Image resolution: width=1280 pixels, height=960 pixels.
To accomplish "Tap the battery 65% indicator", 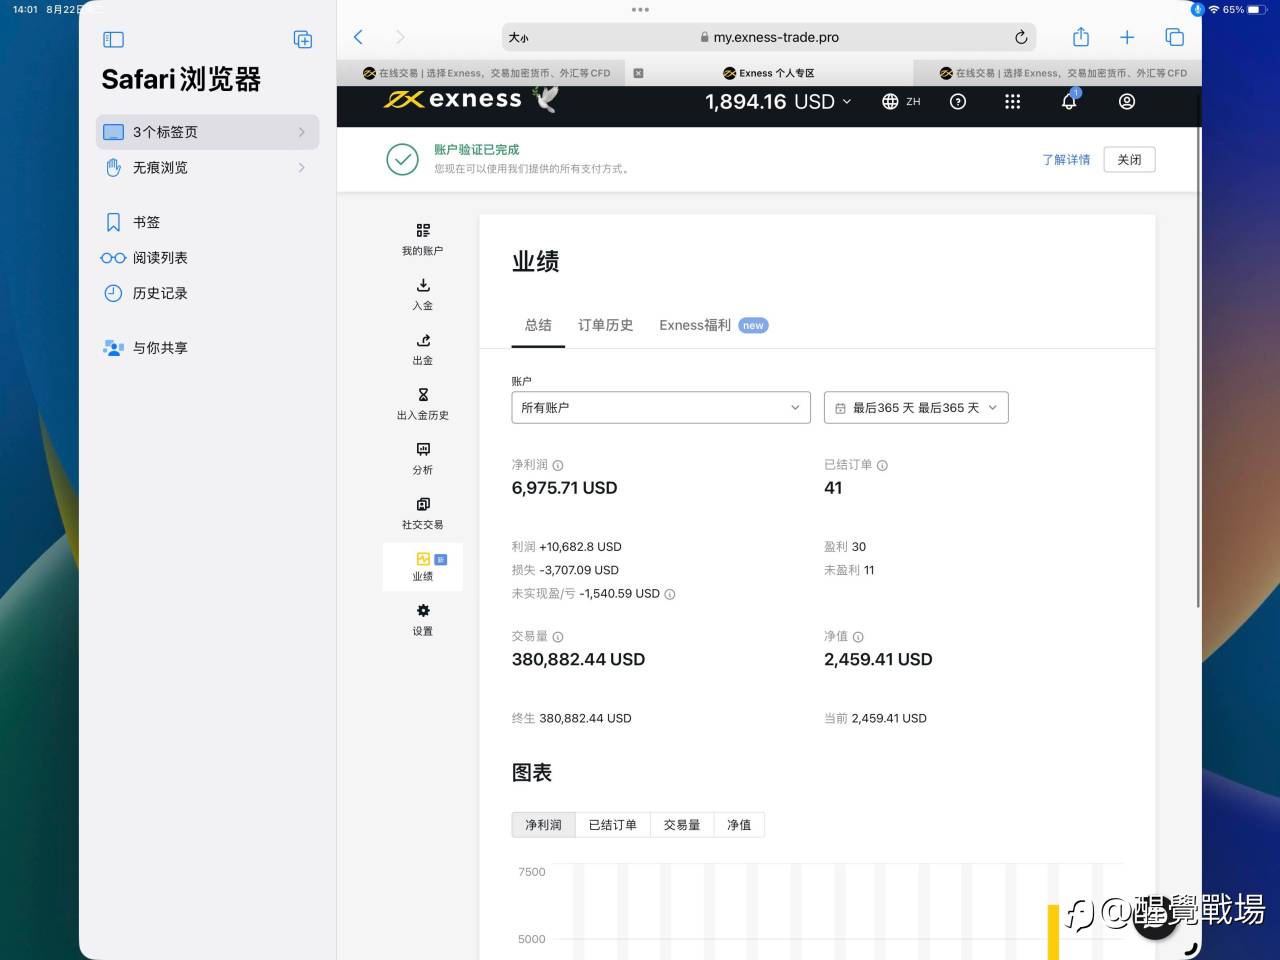I will click(x=1246, y=10).
